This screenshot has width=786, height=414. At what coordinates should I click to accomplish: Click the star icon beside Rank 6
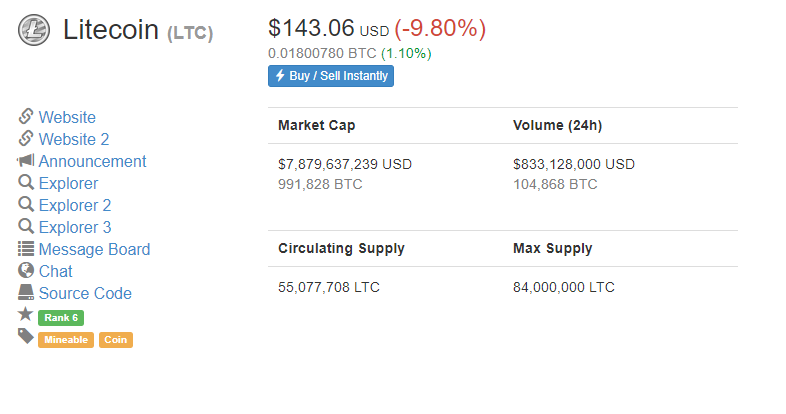[26, 314]
